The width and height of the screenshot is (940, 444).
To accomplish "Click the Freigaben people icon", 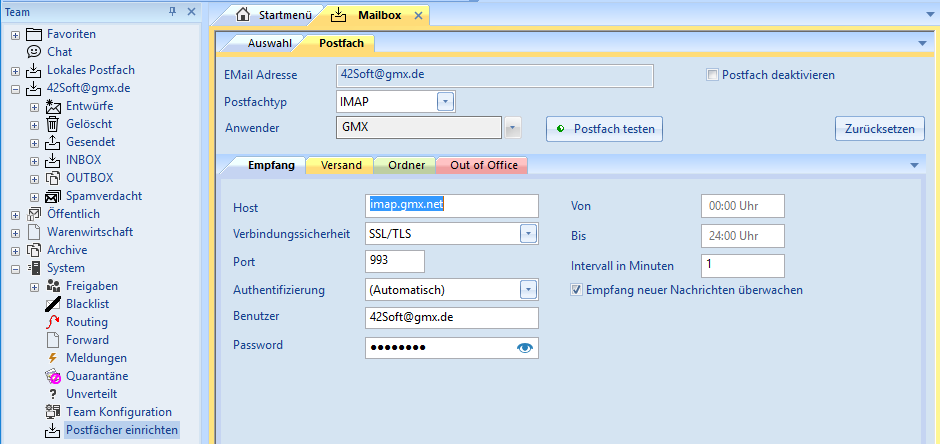I will click(x=53, y=286).
